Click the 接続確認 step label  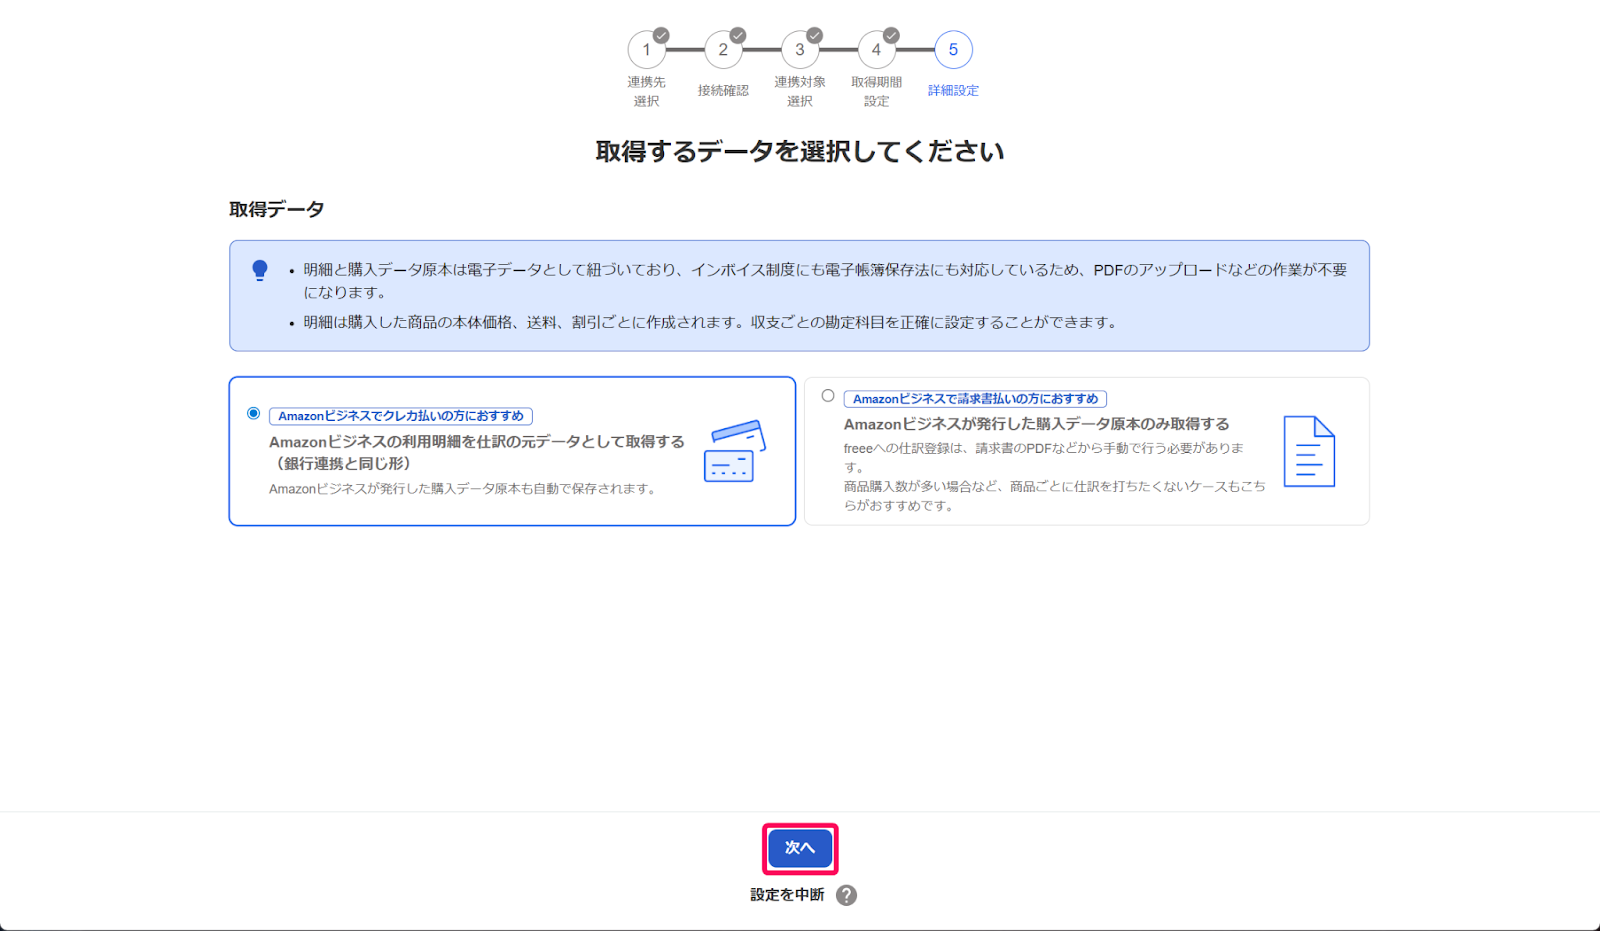[723, 91]
